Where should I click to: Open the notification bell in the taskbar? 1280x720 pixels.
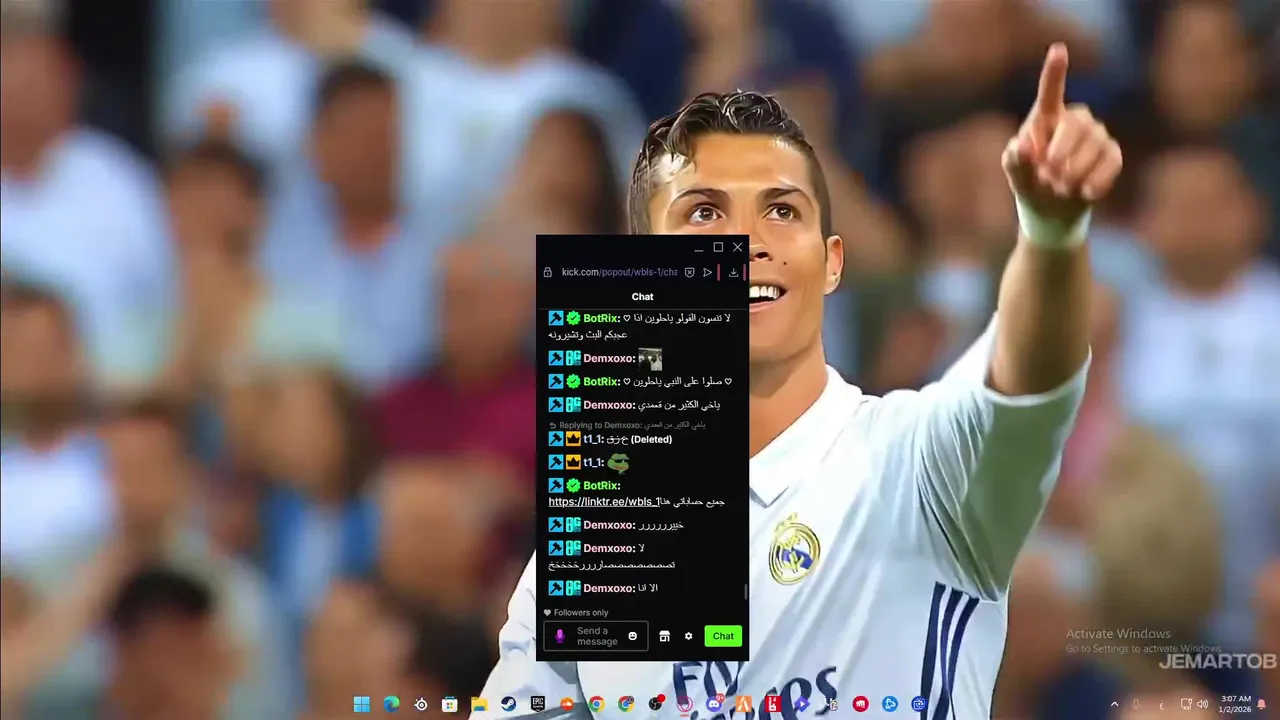coord(1262,704)
